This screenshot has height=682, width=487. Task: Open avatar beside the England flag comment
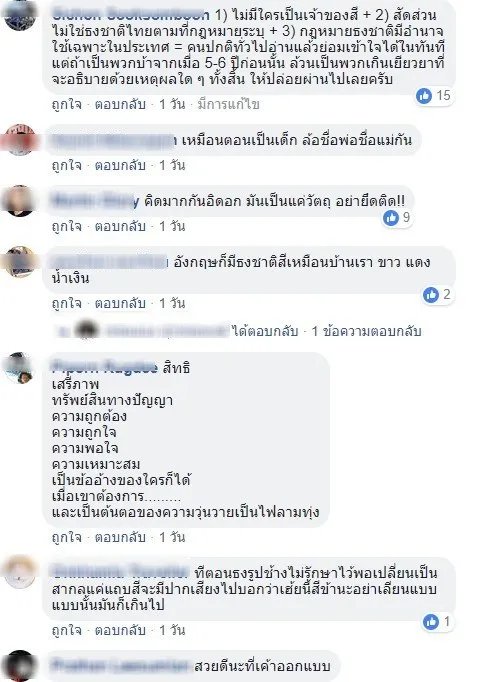click(x=20, y=261)
